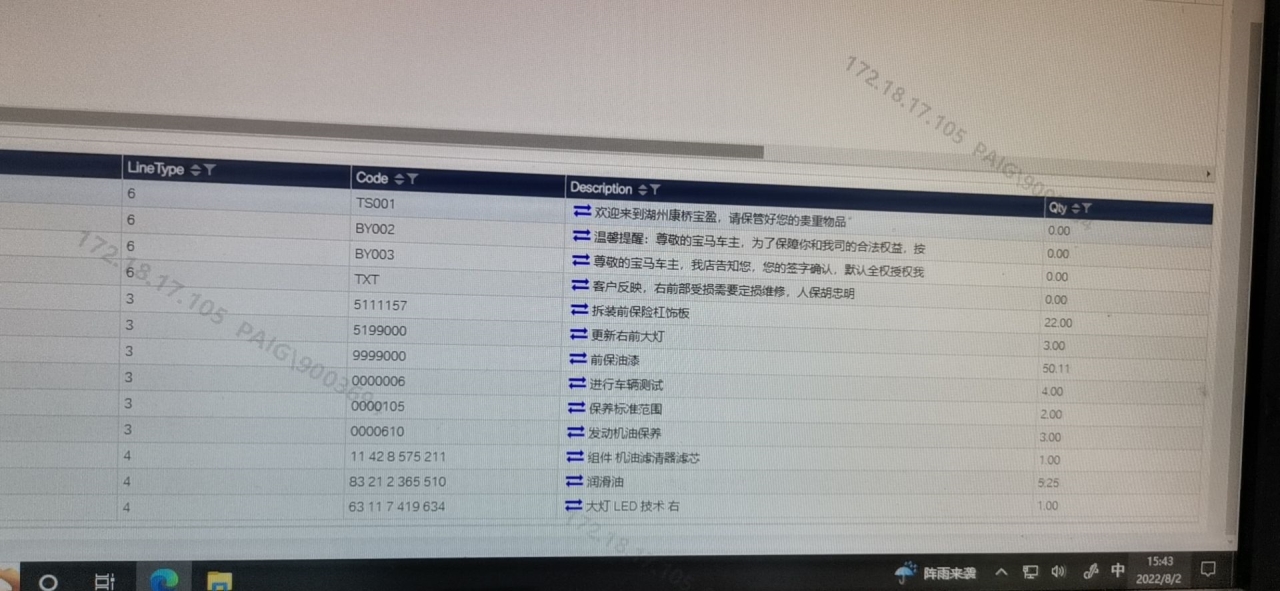Screen dimensions: 1280x591
Task: Click the swap arrows icon beside 组件 机油滤清器滤芯
Action: coord(574,456)
